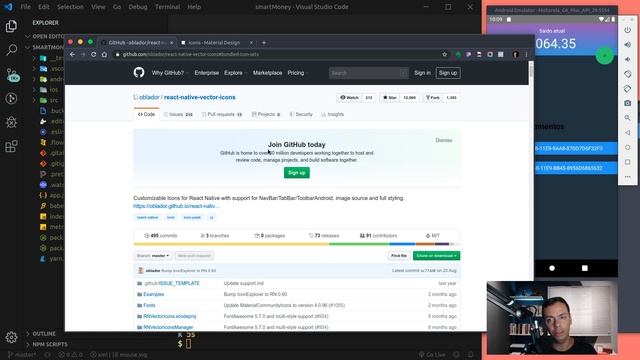Open the Debug view bug icon in VS Code
Viewport: 640px width, 360px height.
[x=11, y=122]
